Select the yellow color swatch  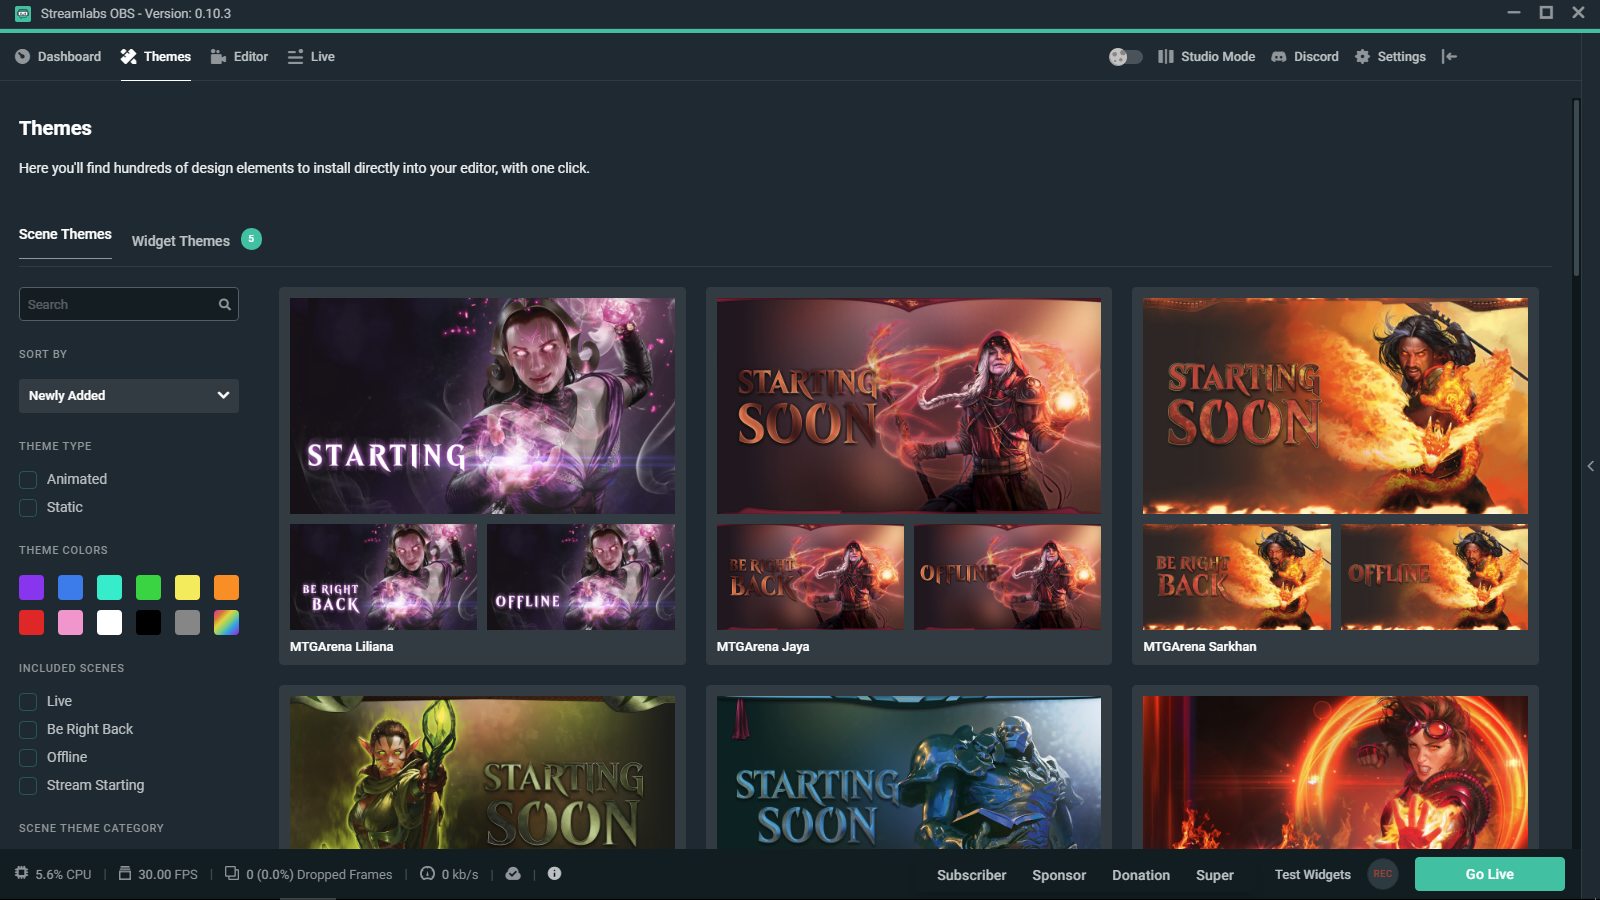(x=188, y=587)
